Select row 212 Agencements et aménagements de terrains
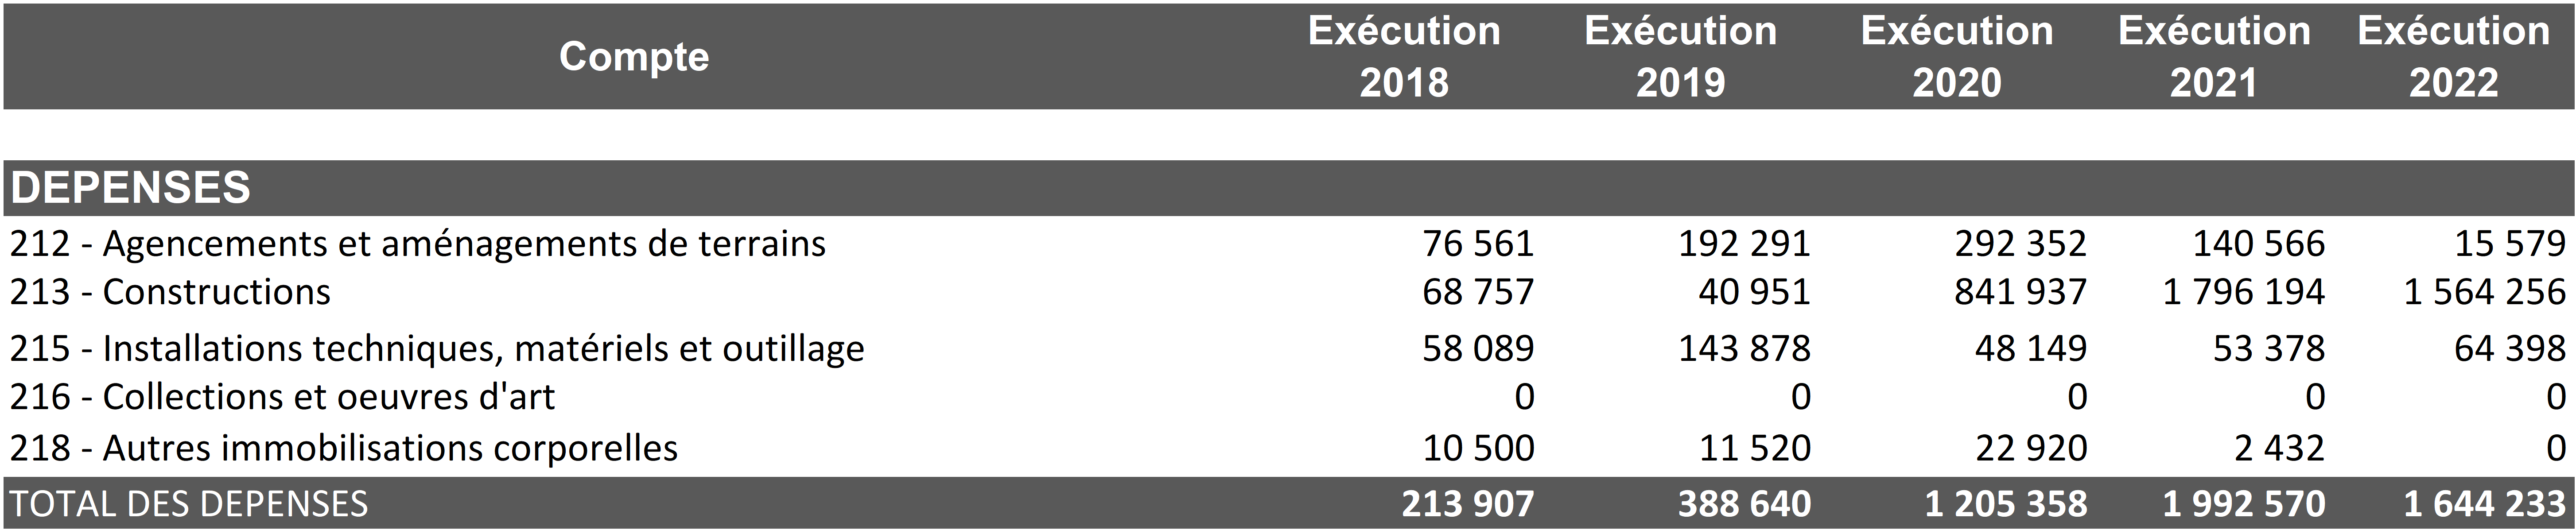The height and width of the screenshot is (530, 2576). [418, 244]
